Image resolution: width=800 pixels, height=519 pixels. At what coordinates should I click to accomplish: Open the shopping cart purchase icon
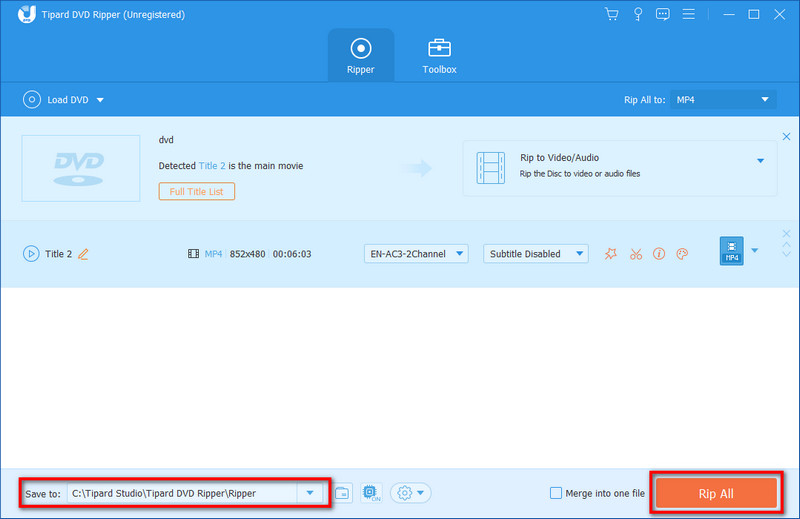611,14
